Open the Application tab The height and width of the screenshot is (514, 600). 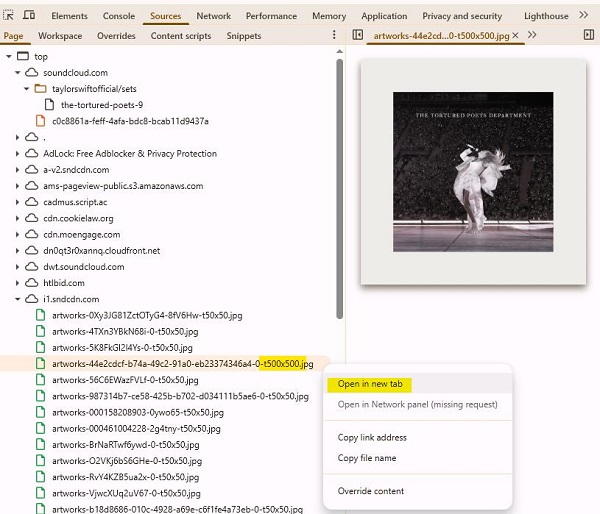(384, 16)
